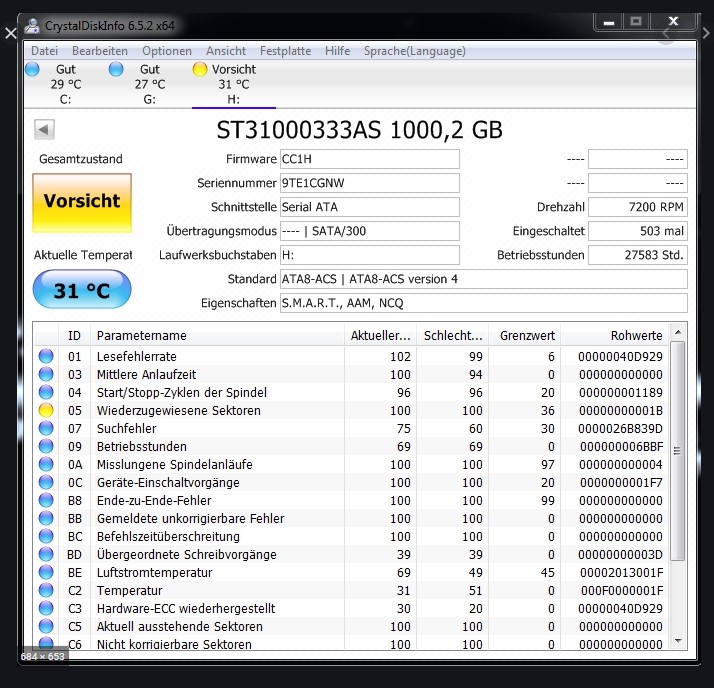The image size is (714, 688).
Task: Click the previous disk arrow button
Action: pos(44,129)
